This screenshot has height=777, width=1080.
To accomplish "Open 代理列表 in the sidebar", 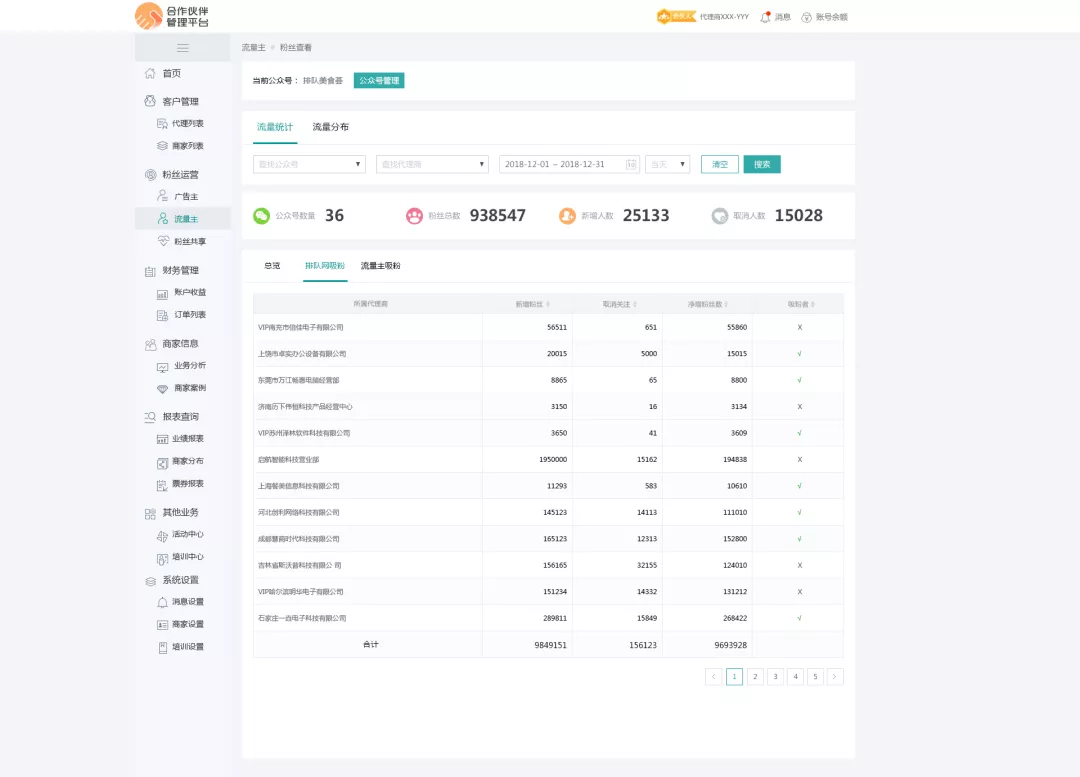I will pos(187,124).
